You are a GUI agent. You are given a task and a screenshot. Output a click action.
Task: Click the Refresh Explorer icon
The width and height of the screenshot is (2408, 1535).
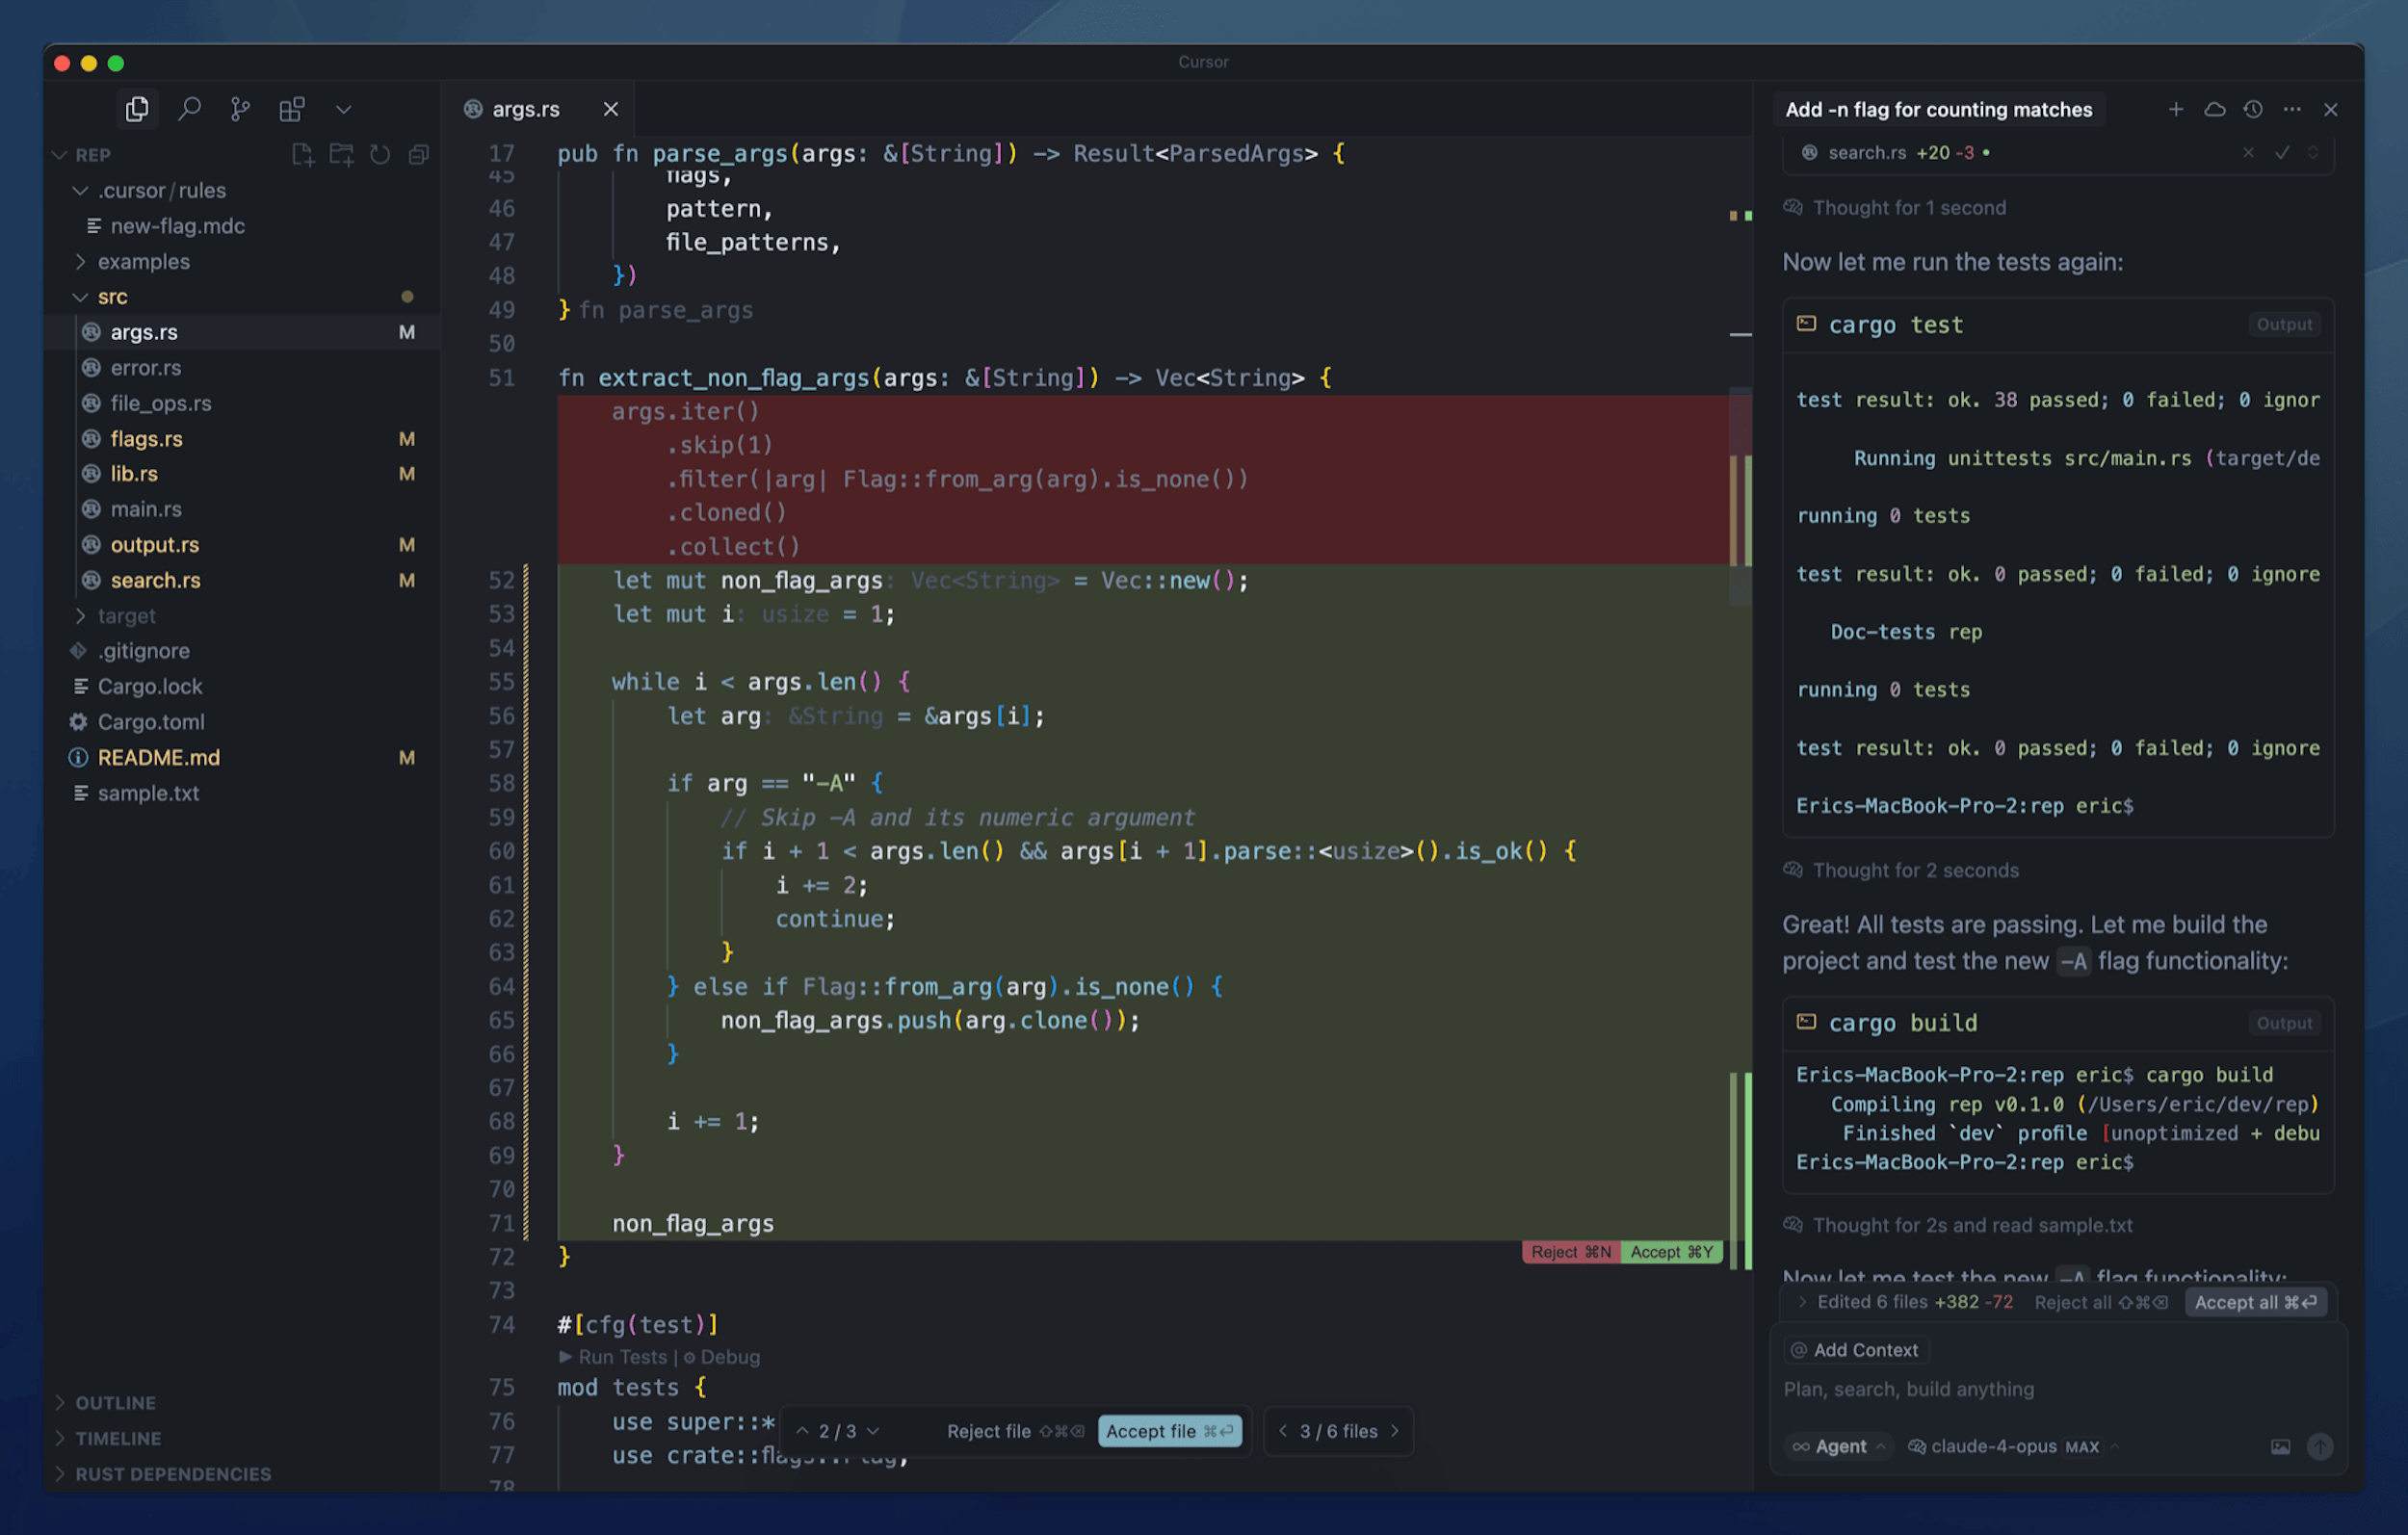point(380,155)
